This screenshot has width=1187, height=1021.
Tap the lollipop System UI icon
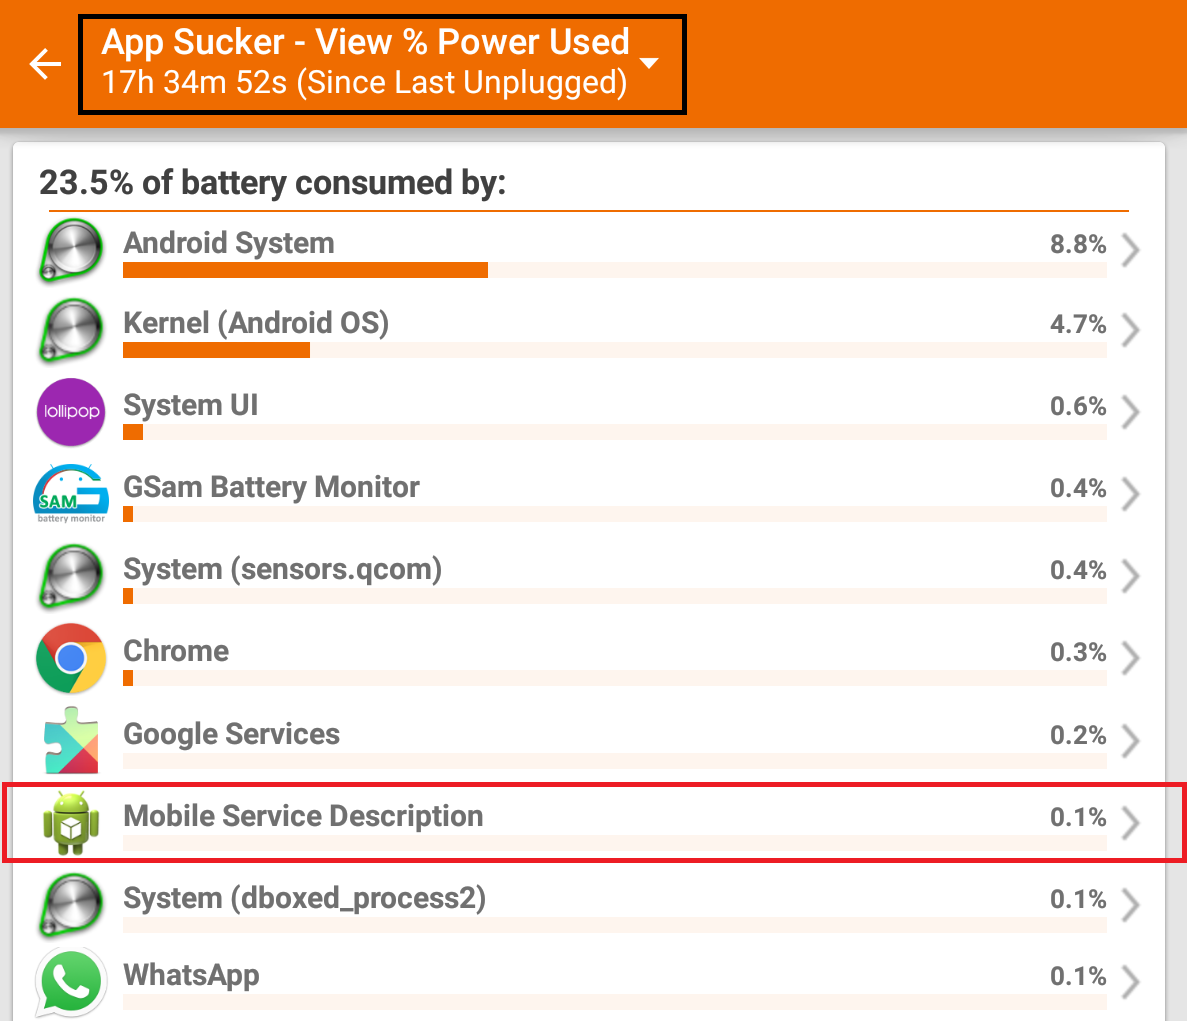coord(71,412)
